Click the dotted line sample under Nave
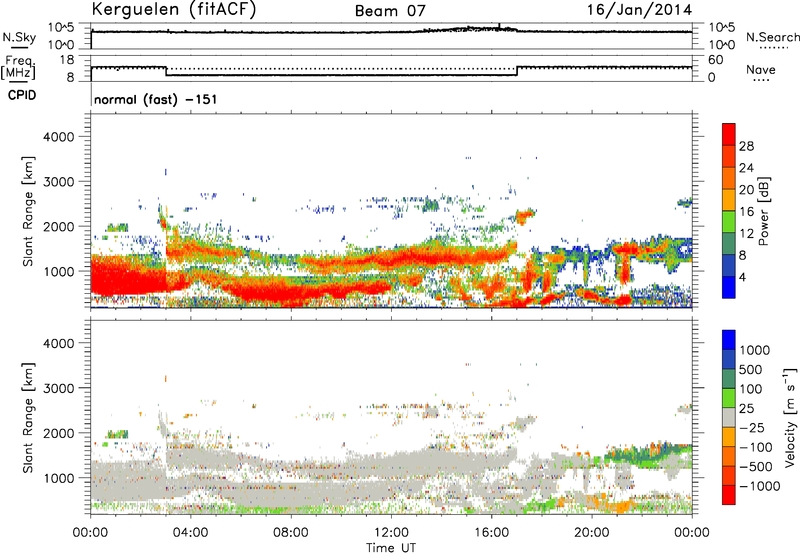800x554 pixels. pos(761,81)
